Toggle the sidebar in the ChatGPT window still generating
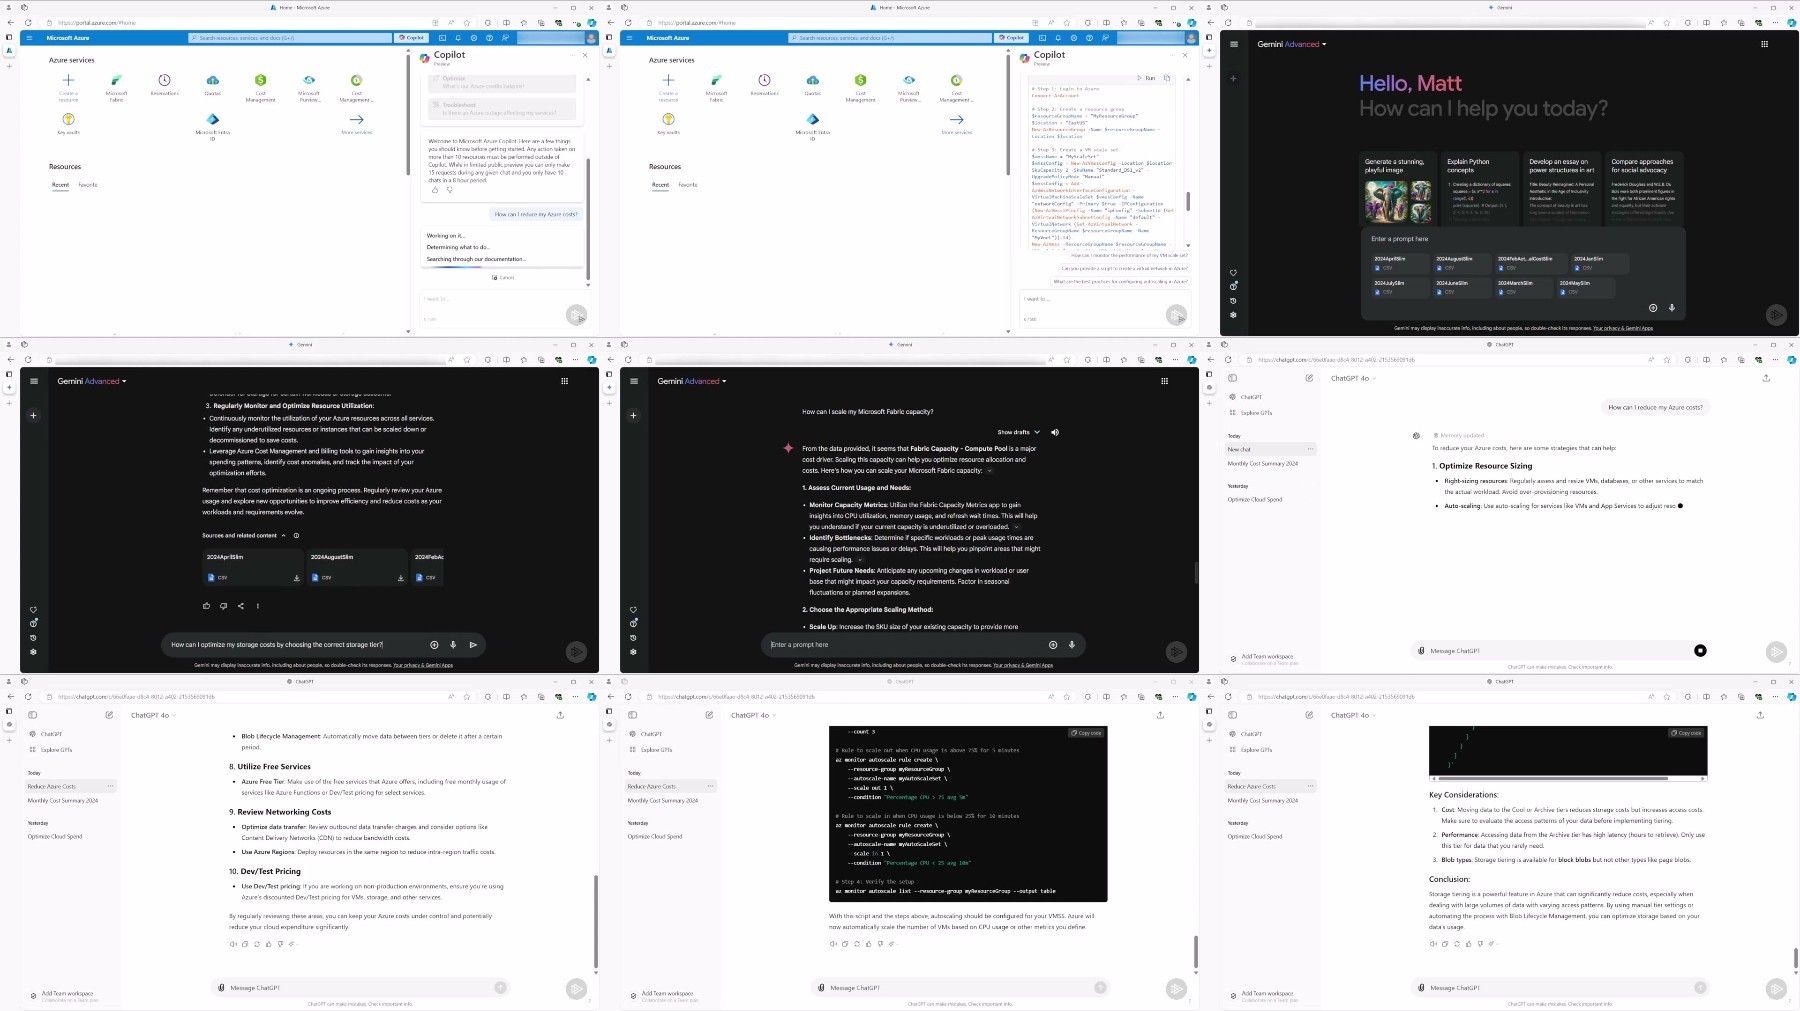Viewport: 1800px width, 1011px height. pos(1232,378)
